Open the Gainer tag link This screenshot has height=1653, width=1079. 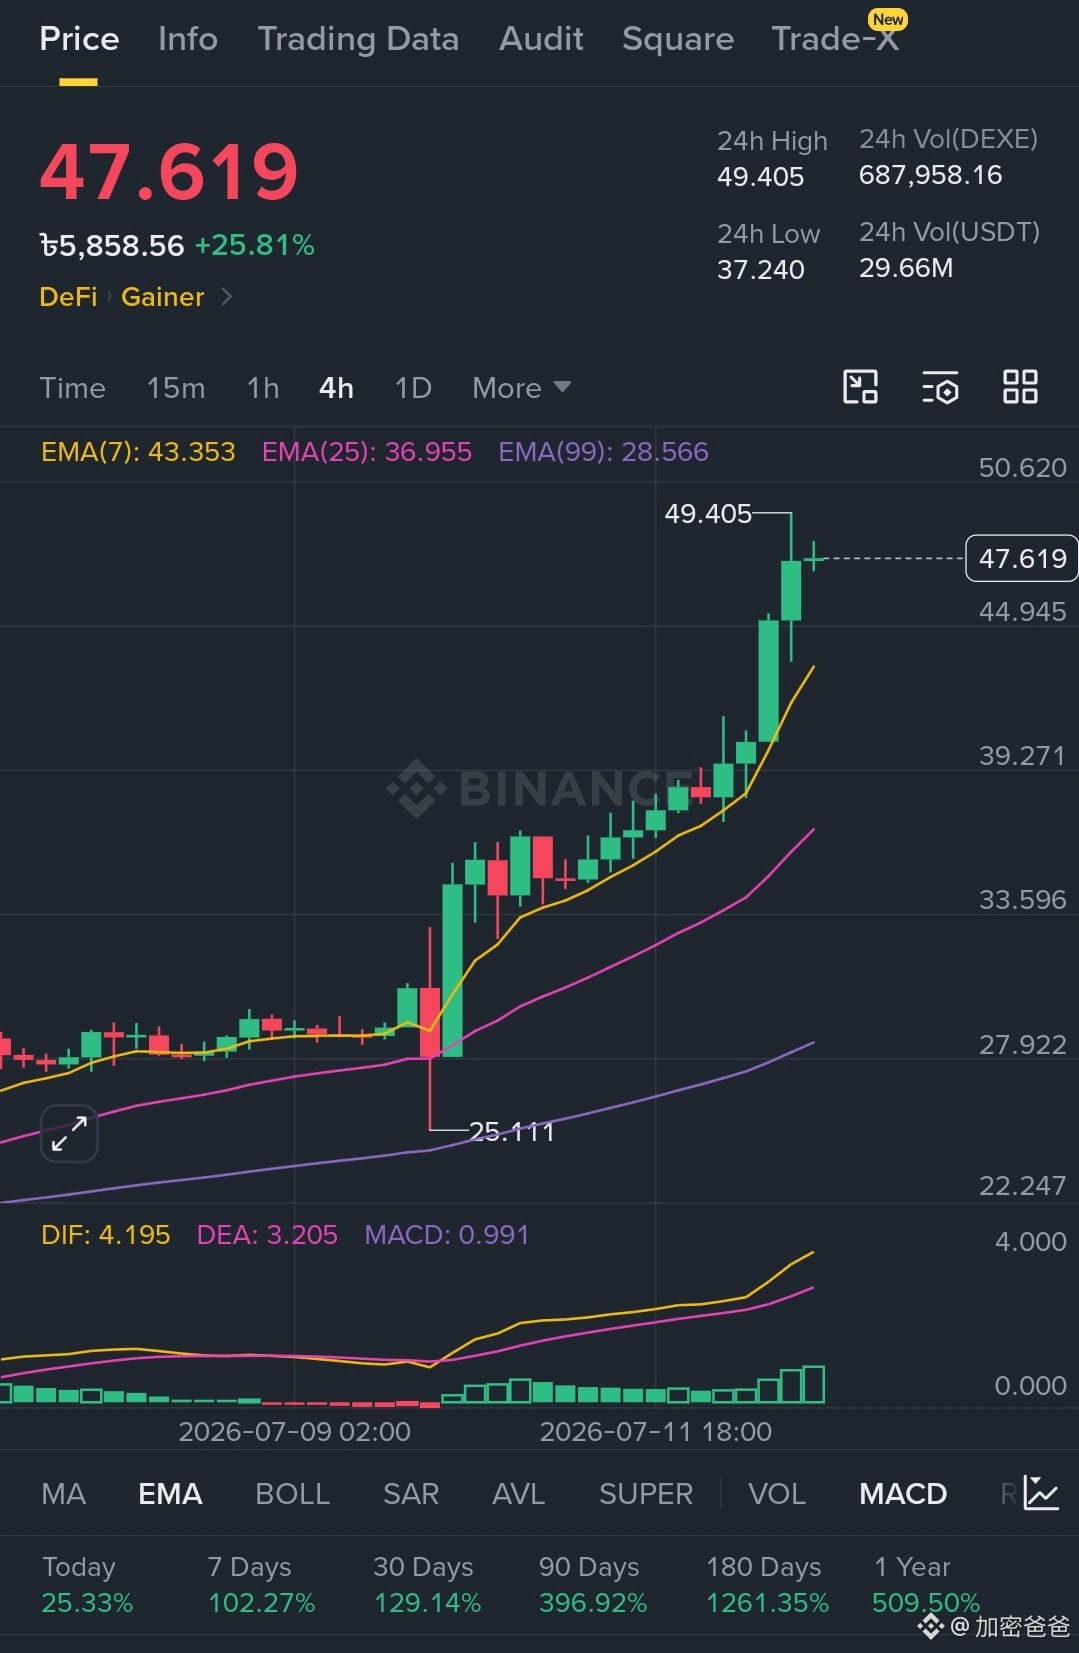162,297
